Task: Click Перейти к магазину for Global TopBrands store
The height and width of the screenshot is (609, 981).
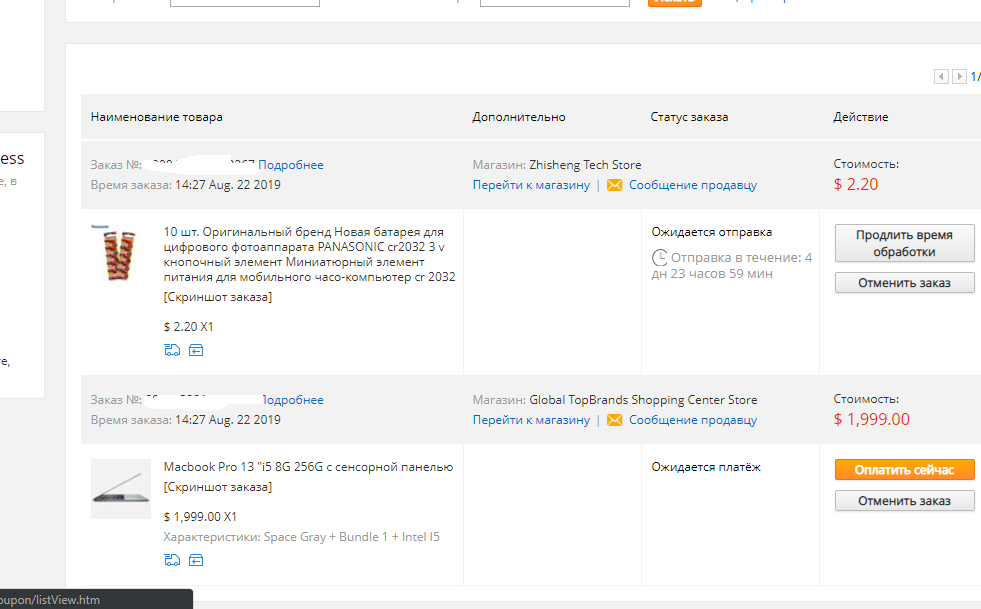Action: tap(531, 420)
